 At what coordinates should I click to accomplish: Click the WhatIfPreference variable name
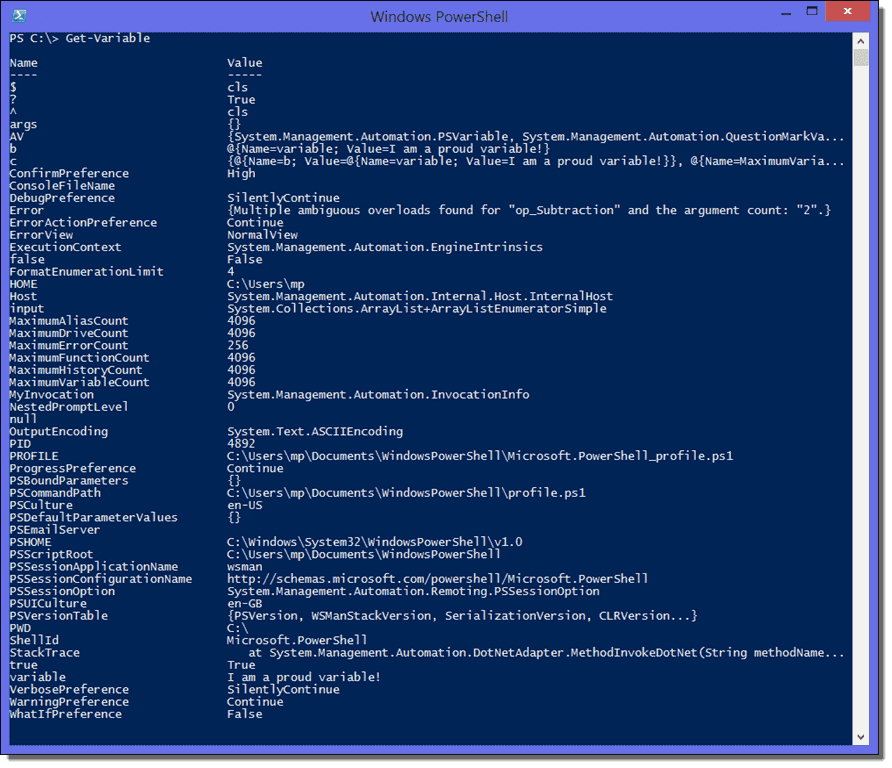65,715
